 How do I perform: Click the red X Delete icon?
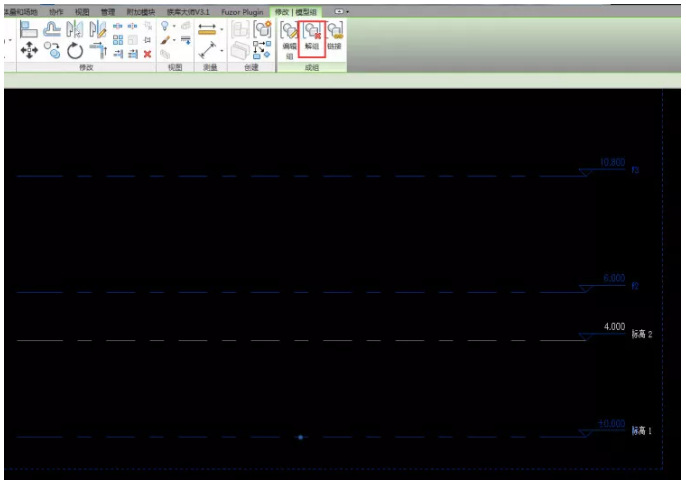147,54
